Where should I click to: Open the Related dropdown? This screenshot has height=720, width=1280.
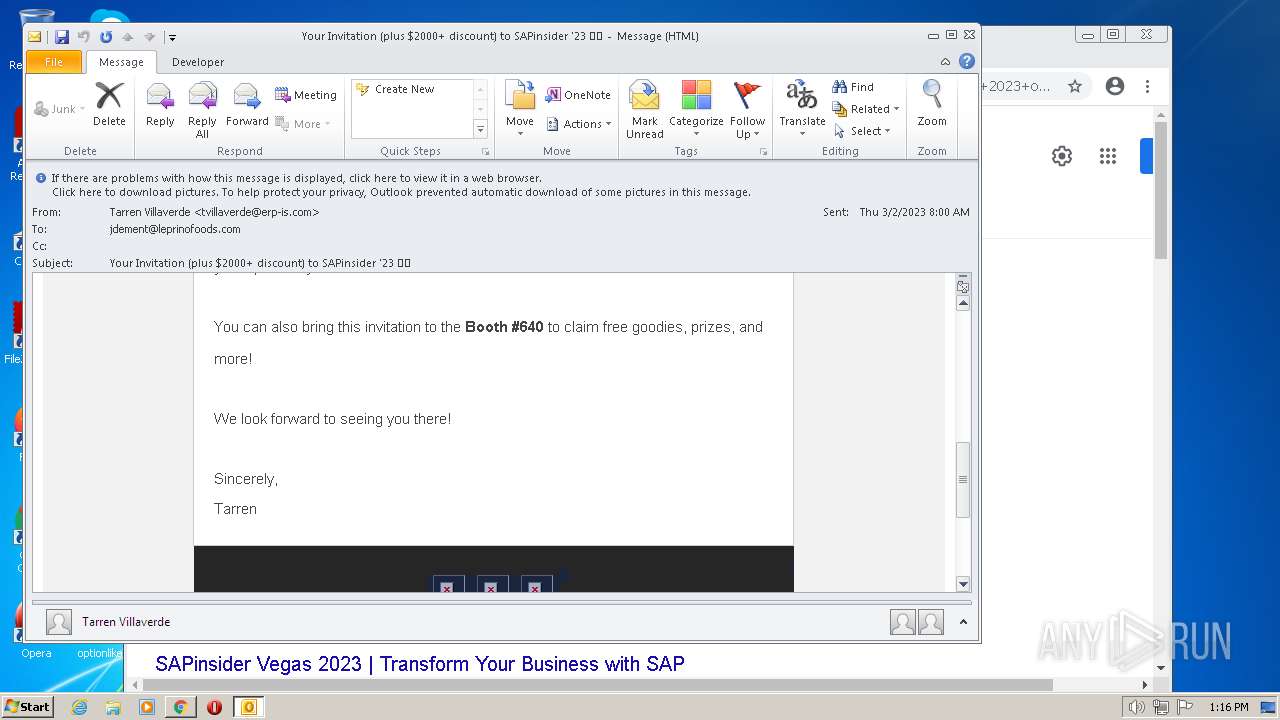[x=866, y=109]
